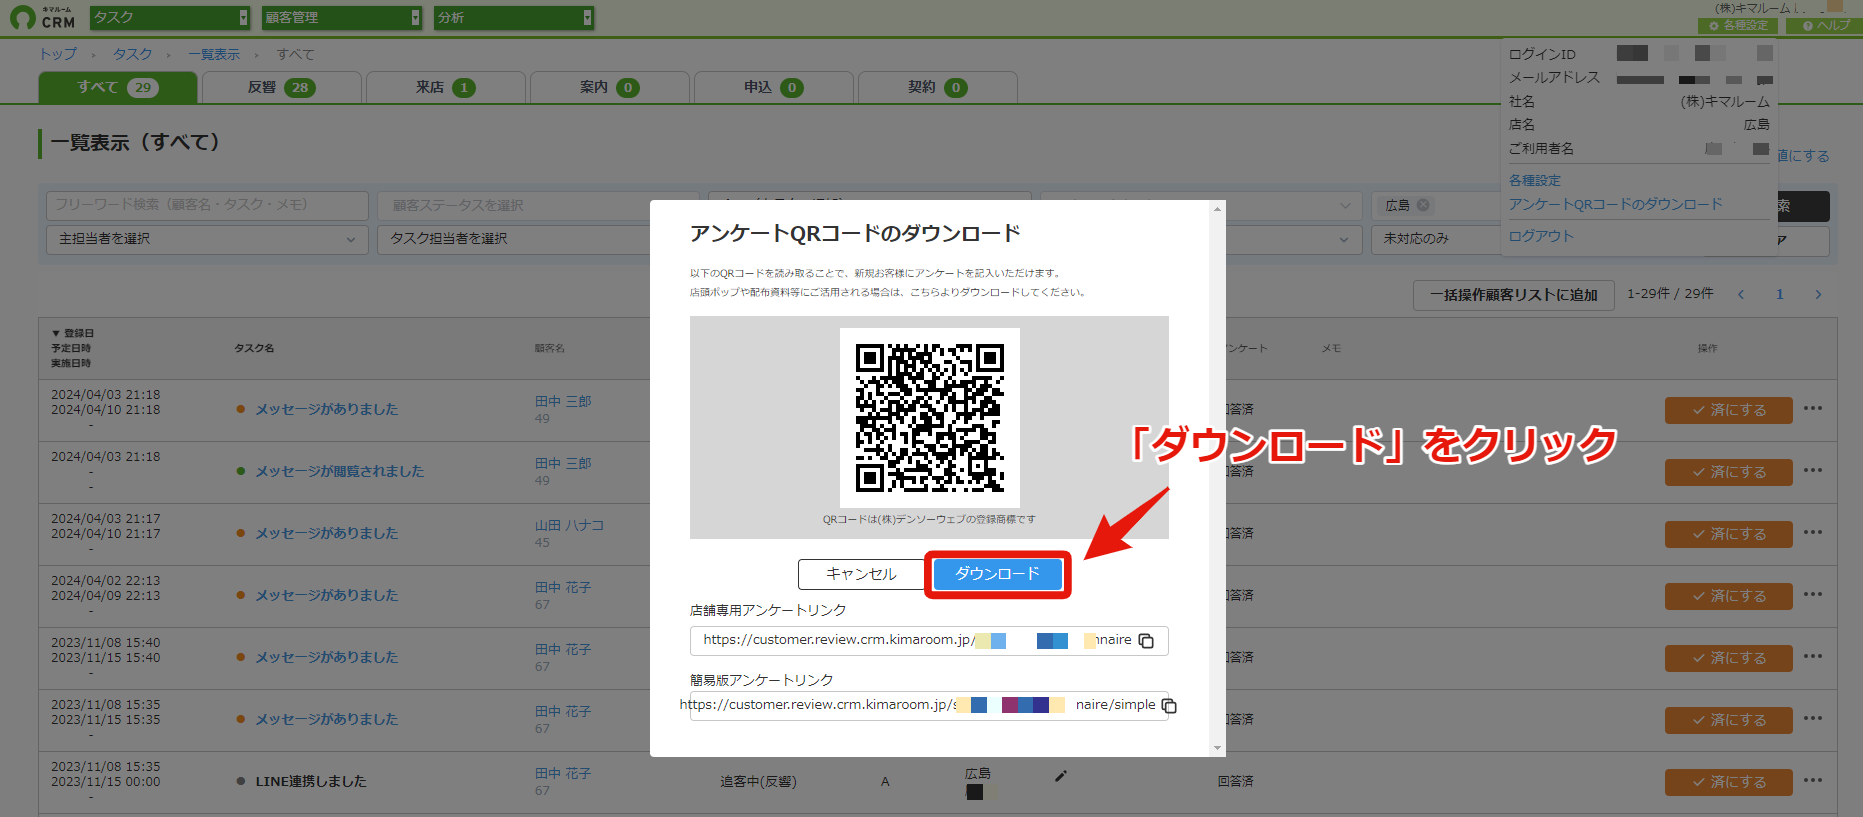The height and width of the screenshot is (817, 1863).
Task: Click the kimaroom CRM logo
Action: click(x=42, y=17)
